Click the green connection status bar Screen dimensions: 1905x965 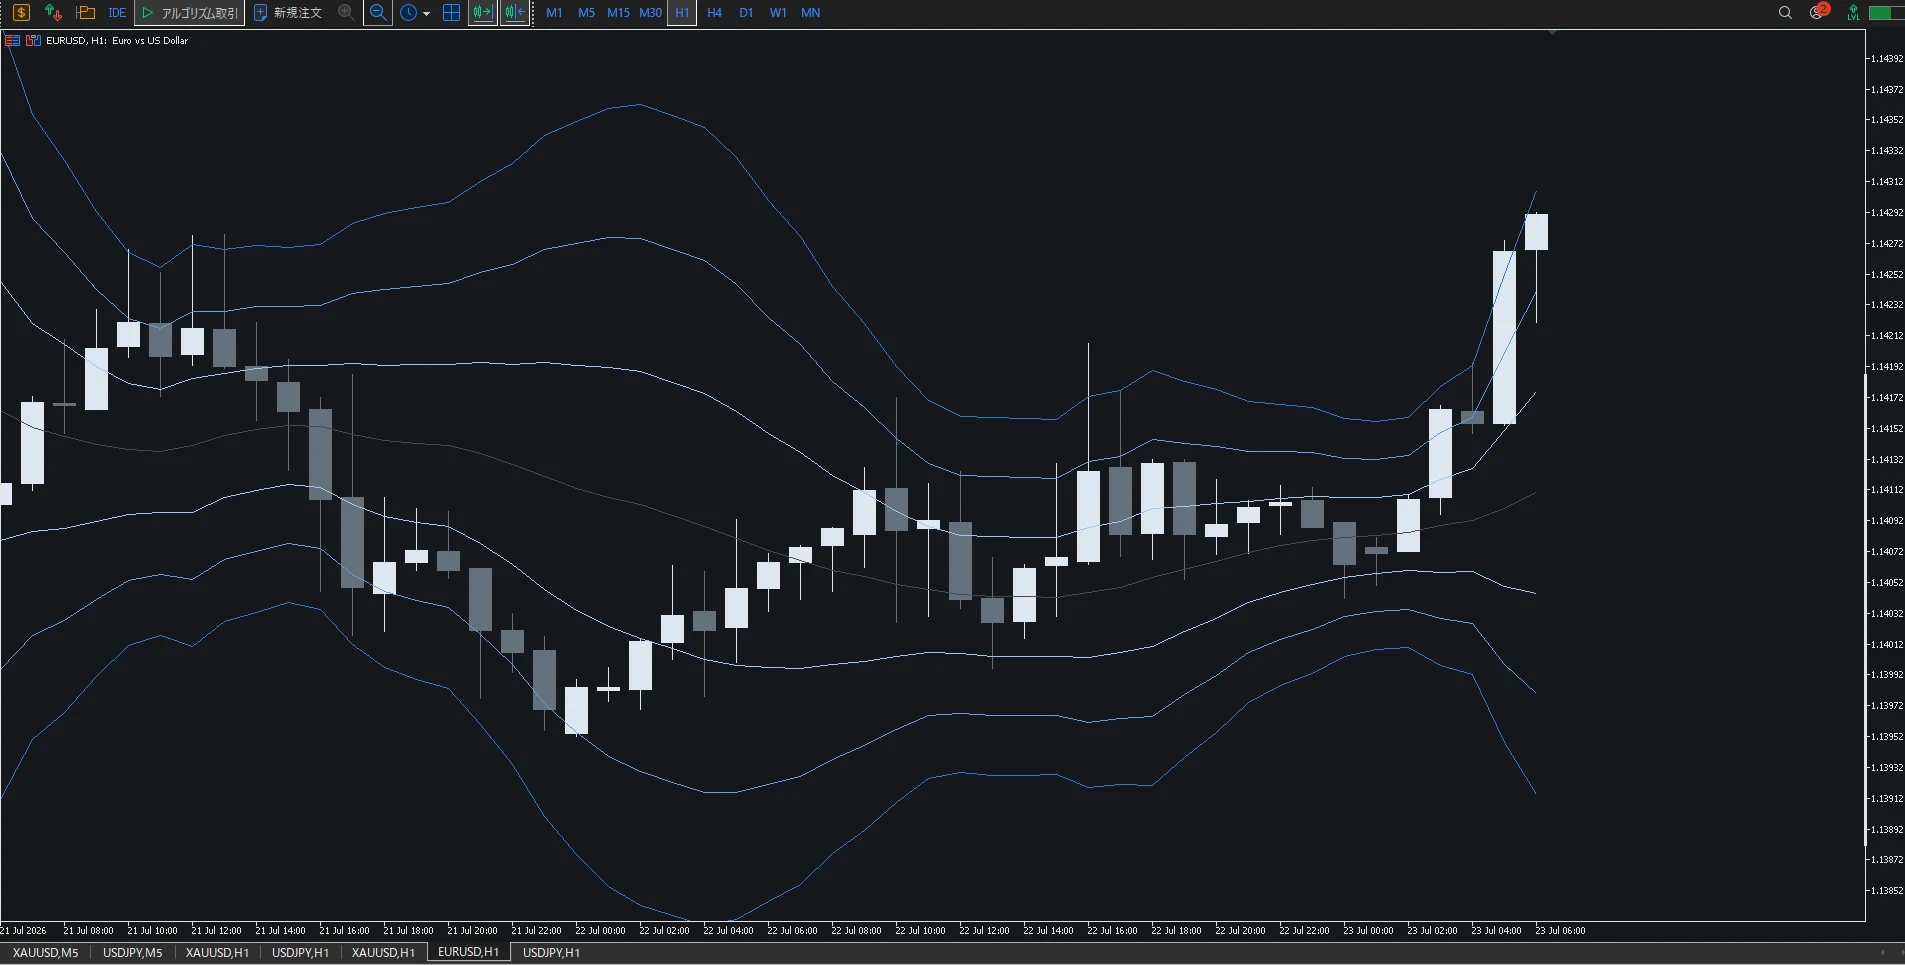1886,13
